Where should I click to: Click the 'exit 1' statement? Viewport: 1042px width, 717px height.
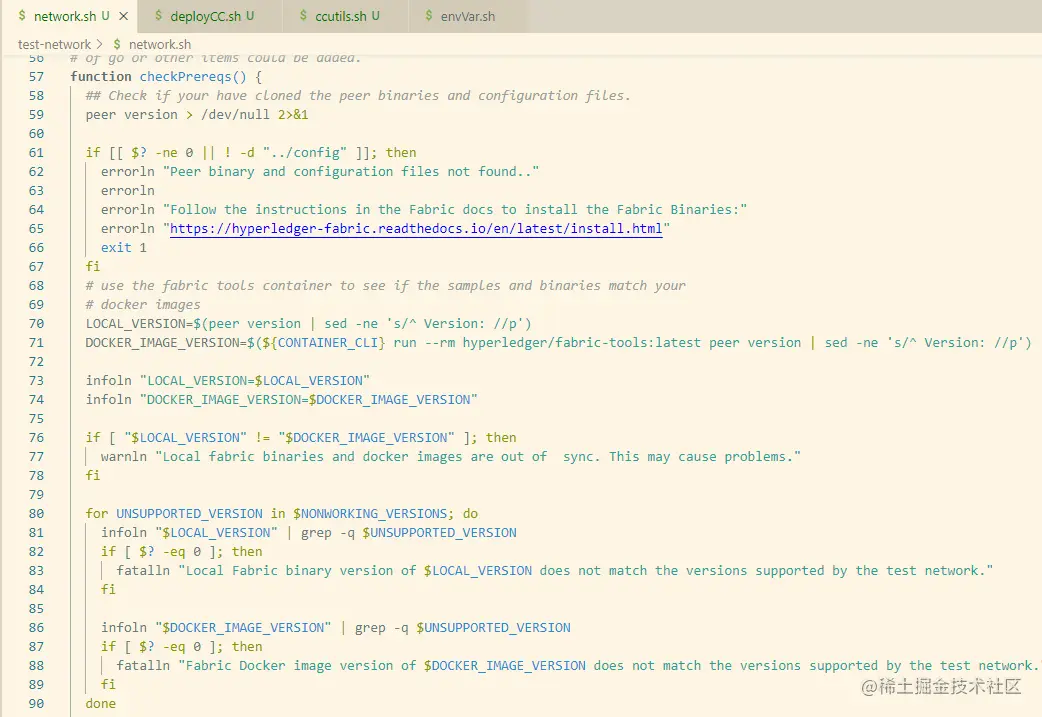coord(124,248)
